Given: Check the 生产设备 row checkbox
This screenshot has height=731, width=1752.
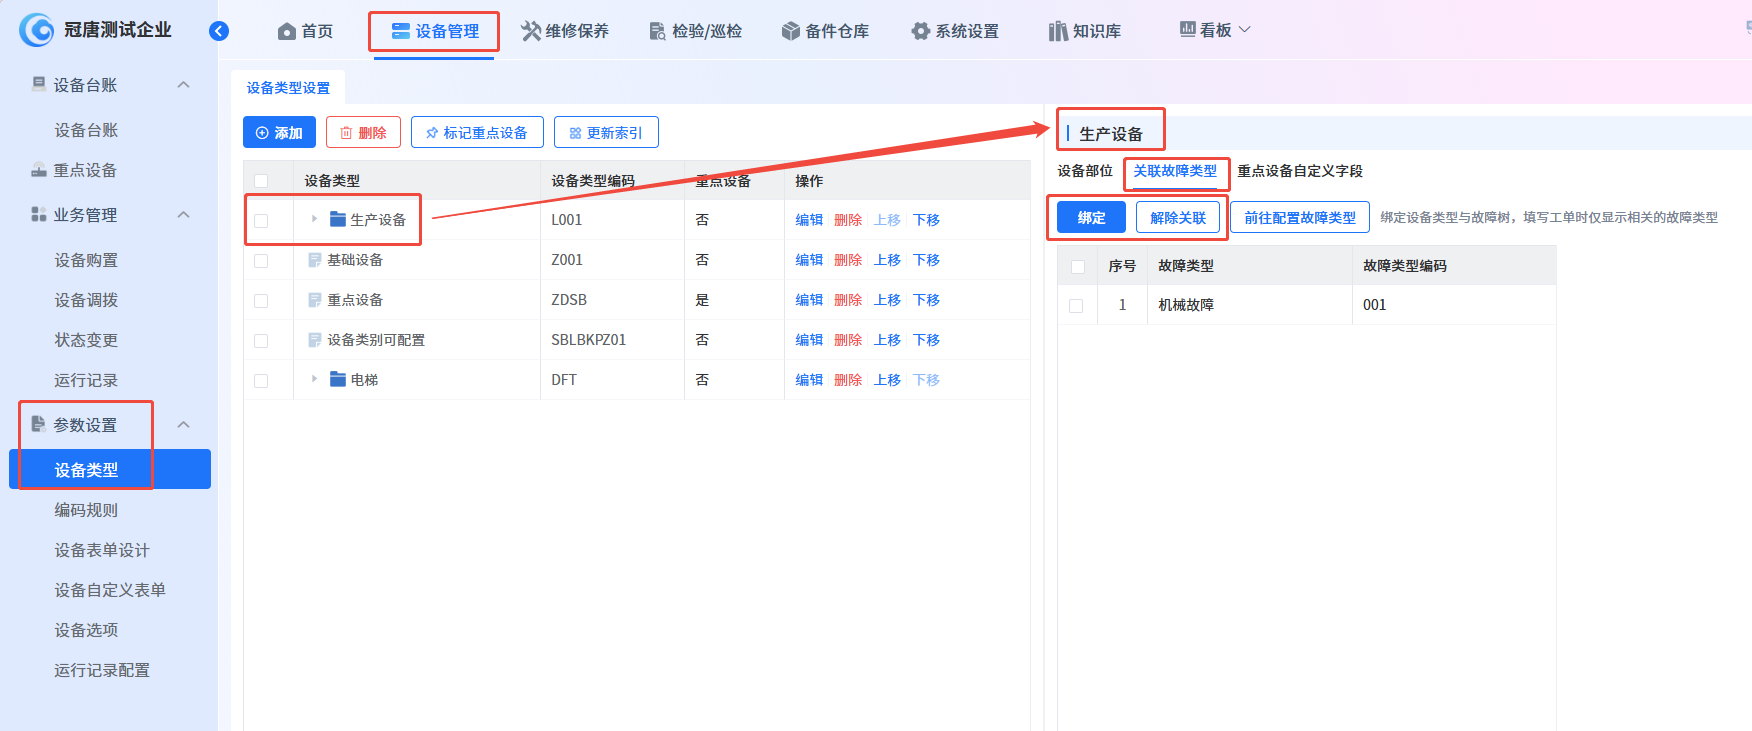Looking at the screenshot, I should 261,221.
